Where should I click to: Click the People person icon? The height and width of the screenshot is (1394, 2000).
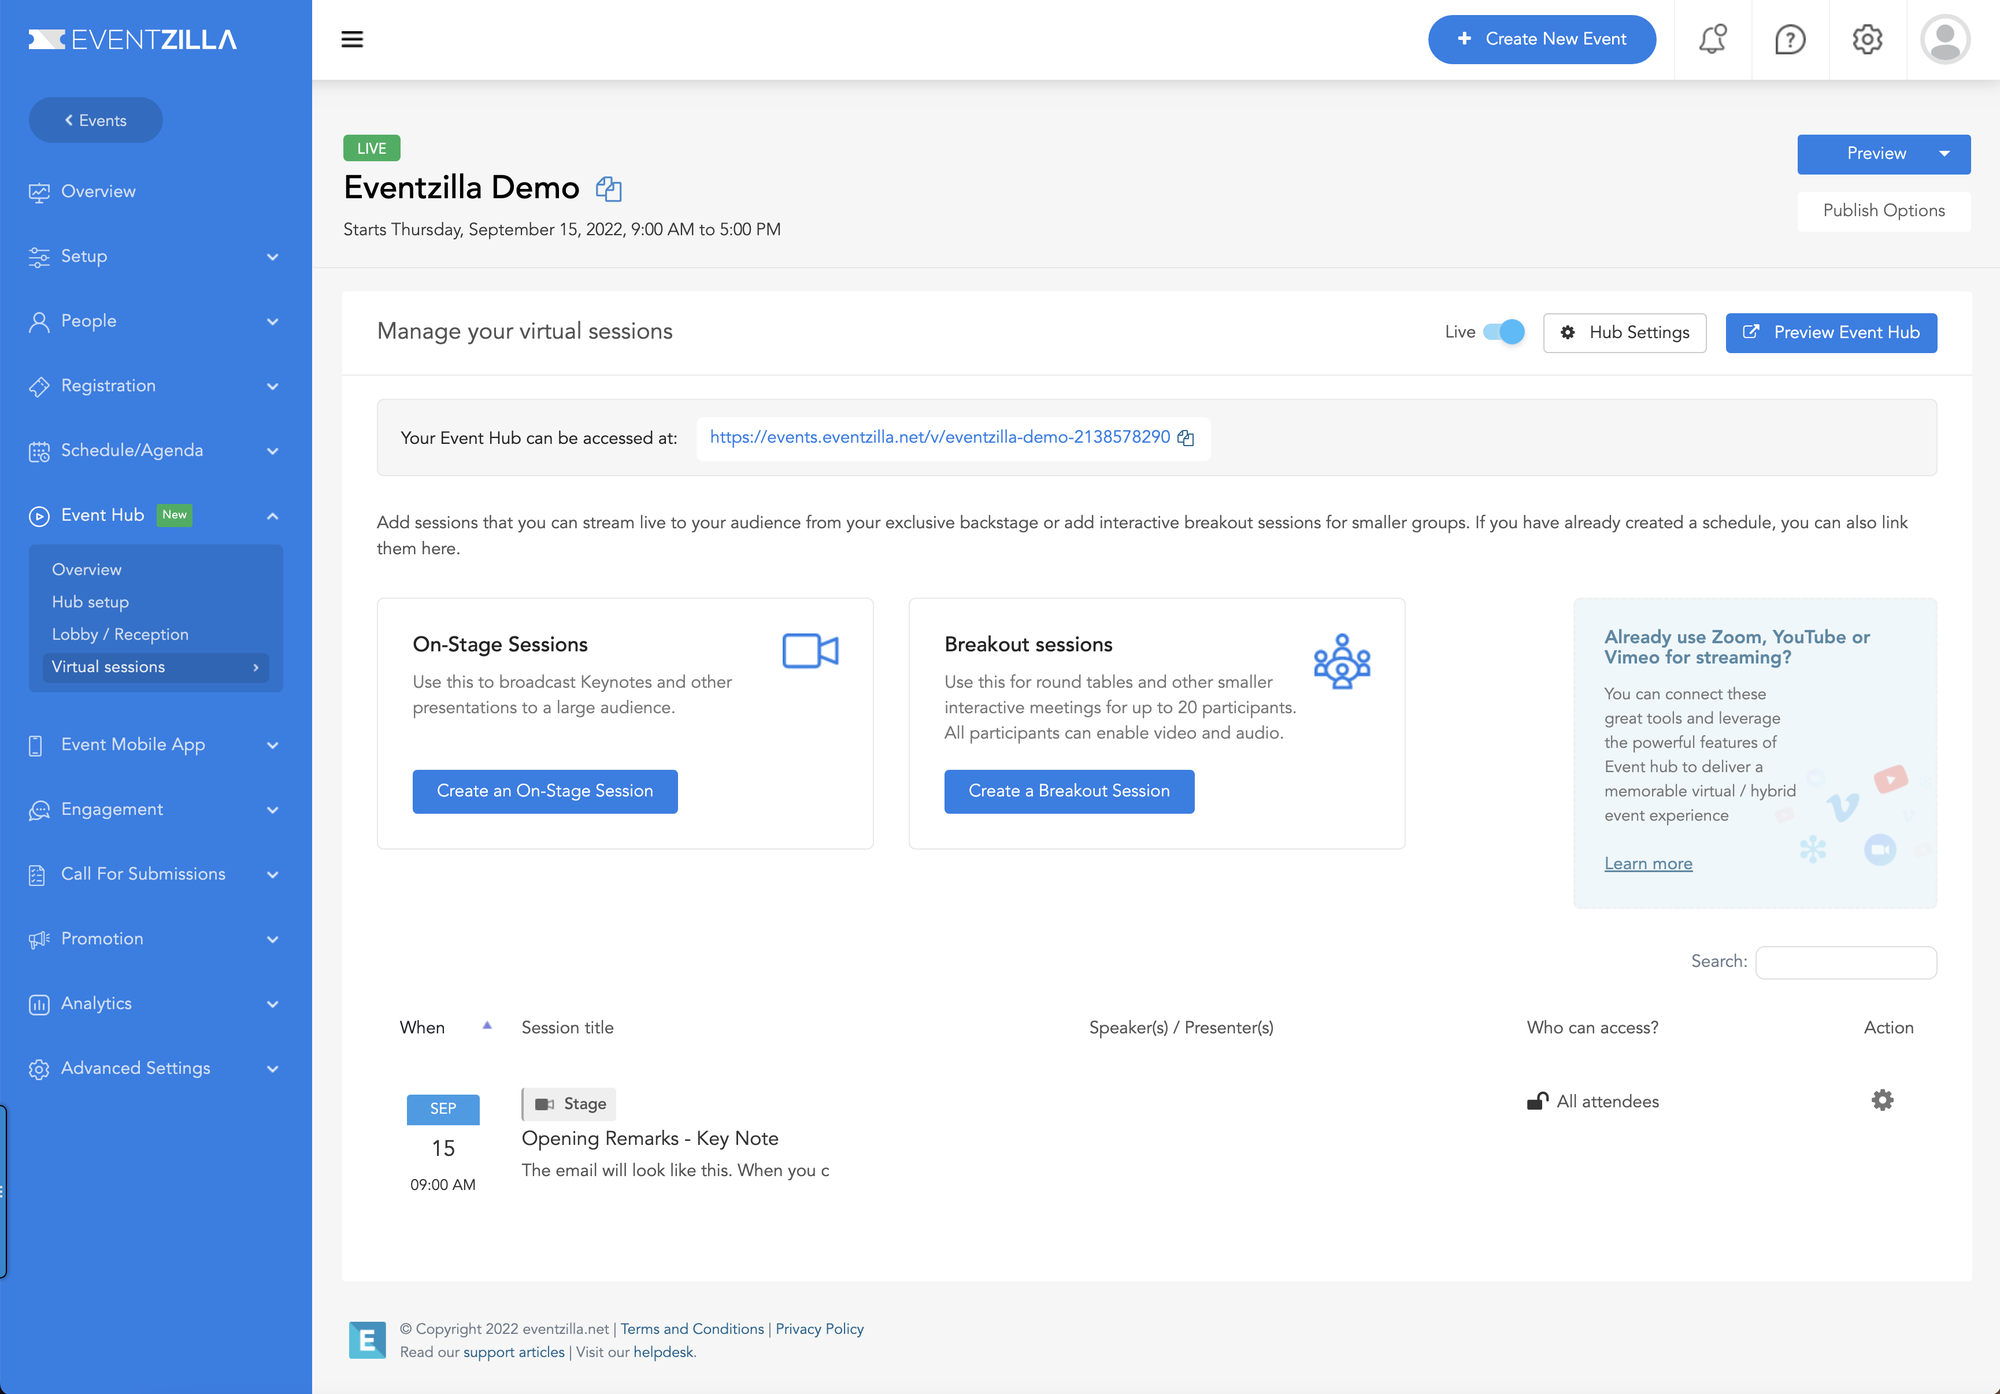pos(39,322)
